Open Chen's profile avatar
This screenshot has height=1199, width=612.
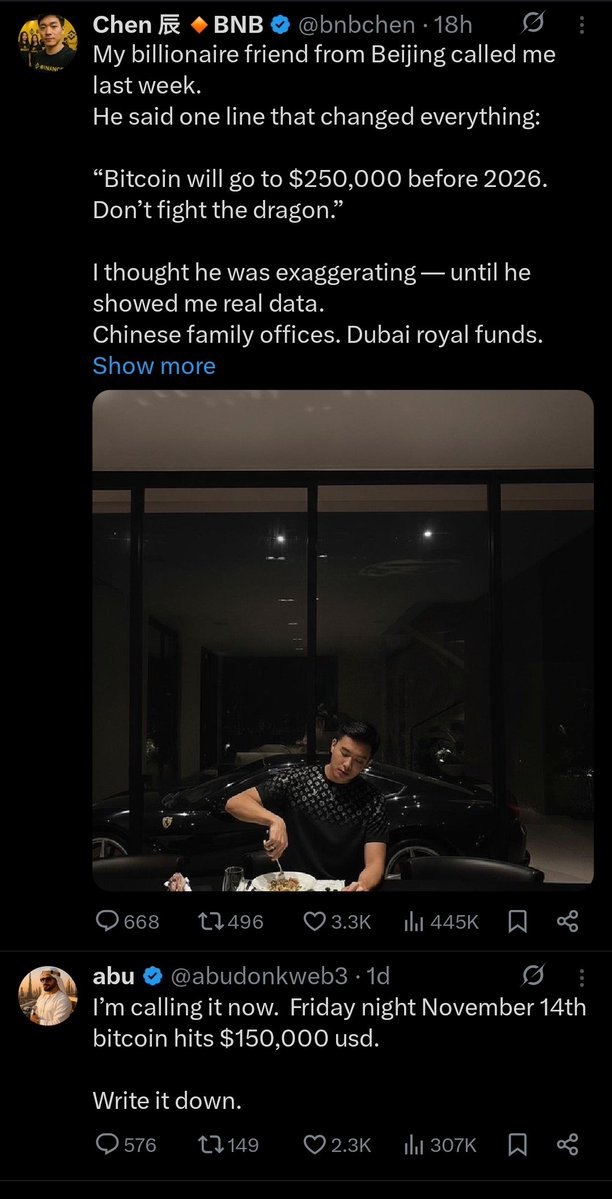[47, 43]
